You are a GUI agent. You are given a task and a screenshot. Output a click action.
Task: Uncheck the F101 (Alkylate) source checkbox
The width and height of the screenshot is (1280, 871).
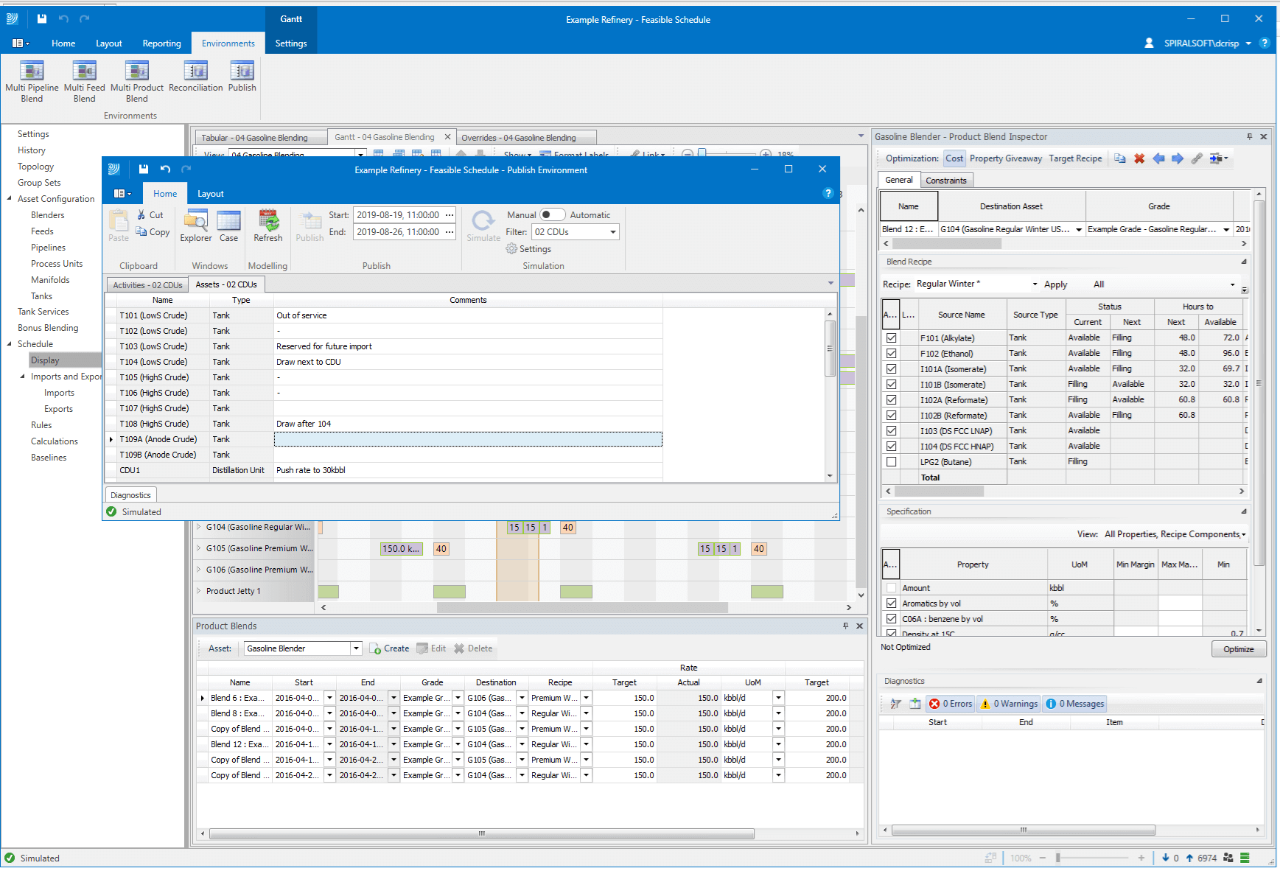tap(891, 338)
